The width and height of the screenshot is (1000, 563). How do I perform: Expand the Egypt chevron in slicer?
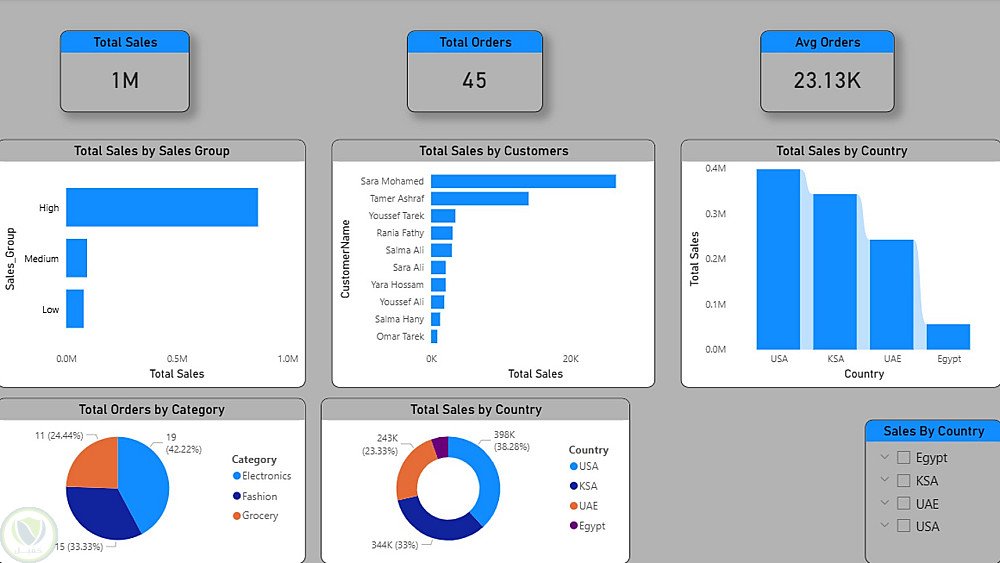click(885, 457)
